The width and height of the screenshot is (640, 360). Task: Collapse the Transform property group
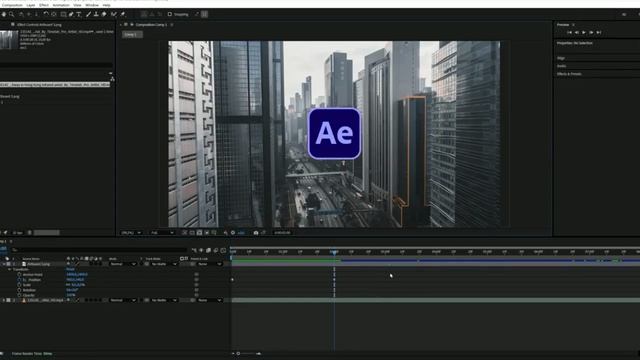tap(9, 269)
